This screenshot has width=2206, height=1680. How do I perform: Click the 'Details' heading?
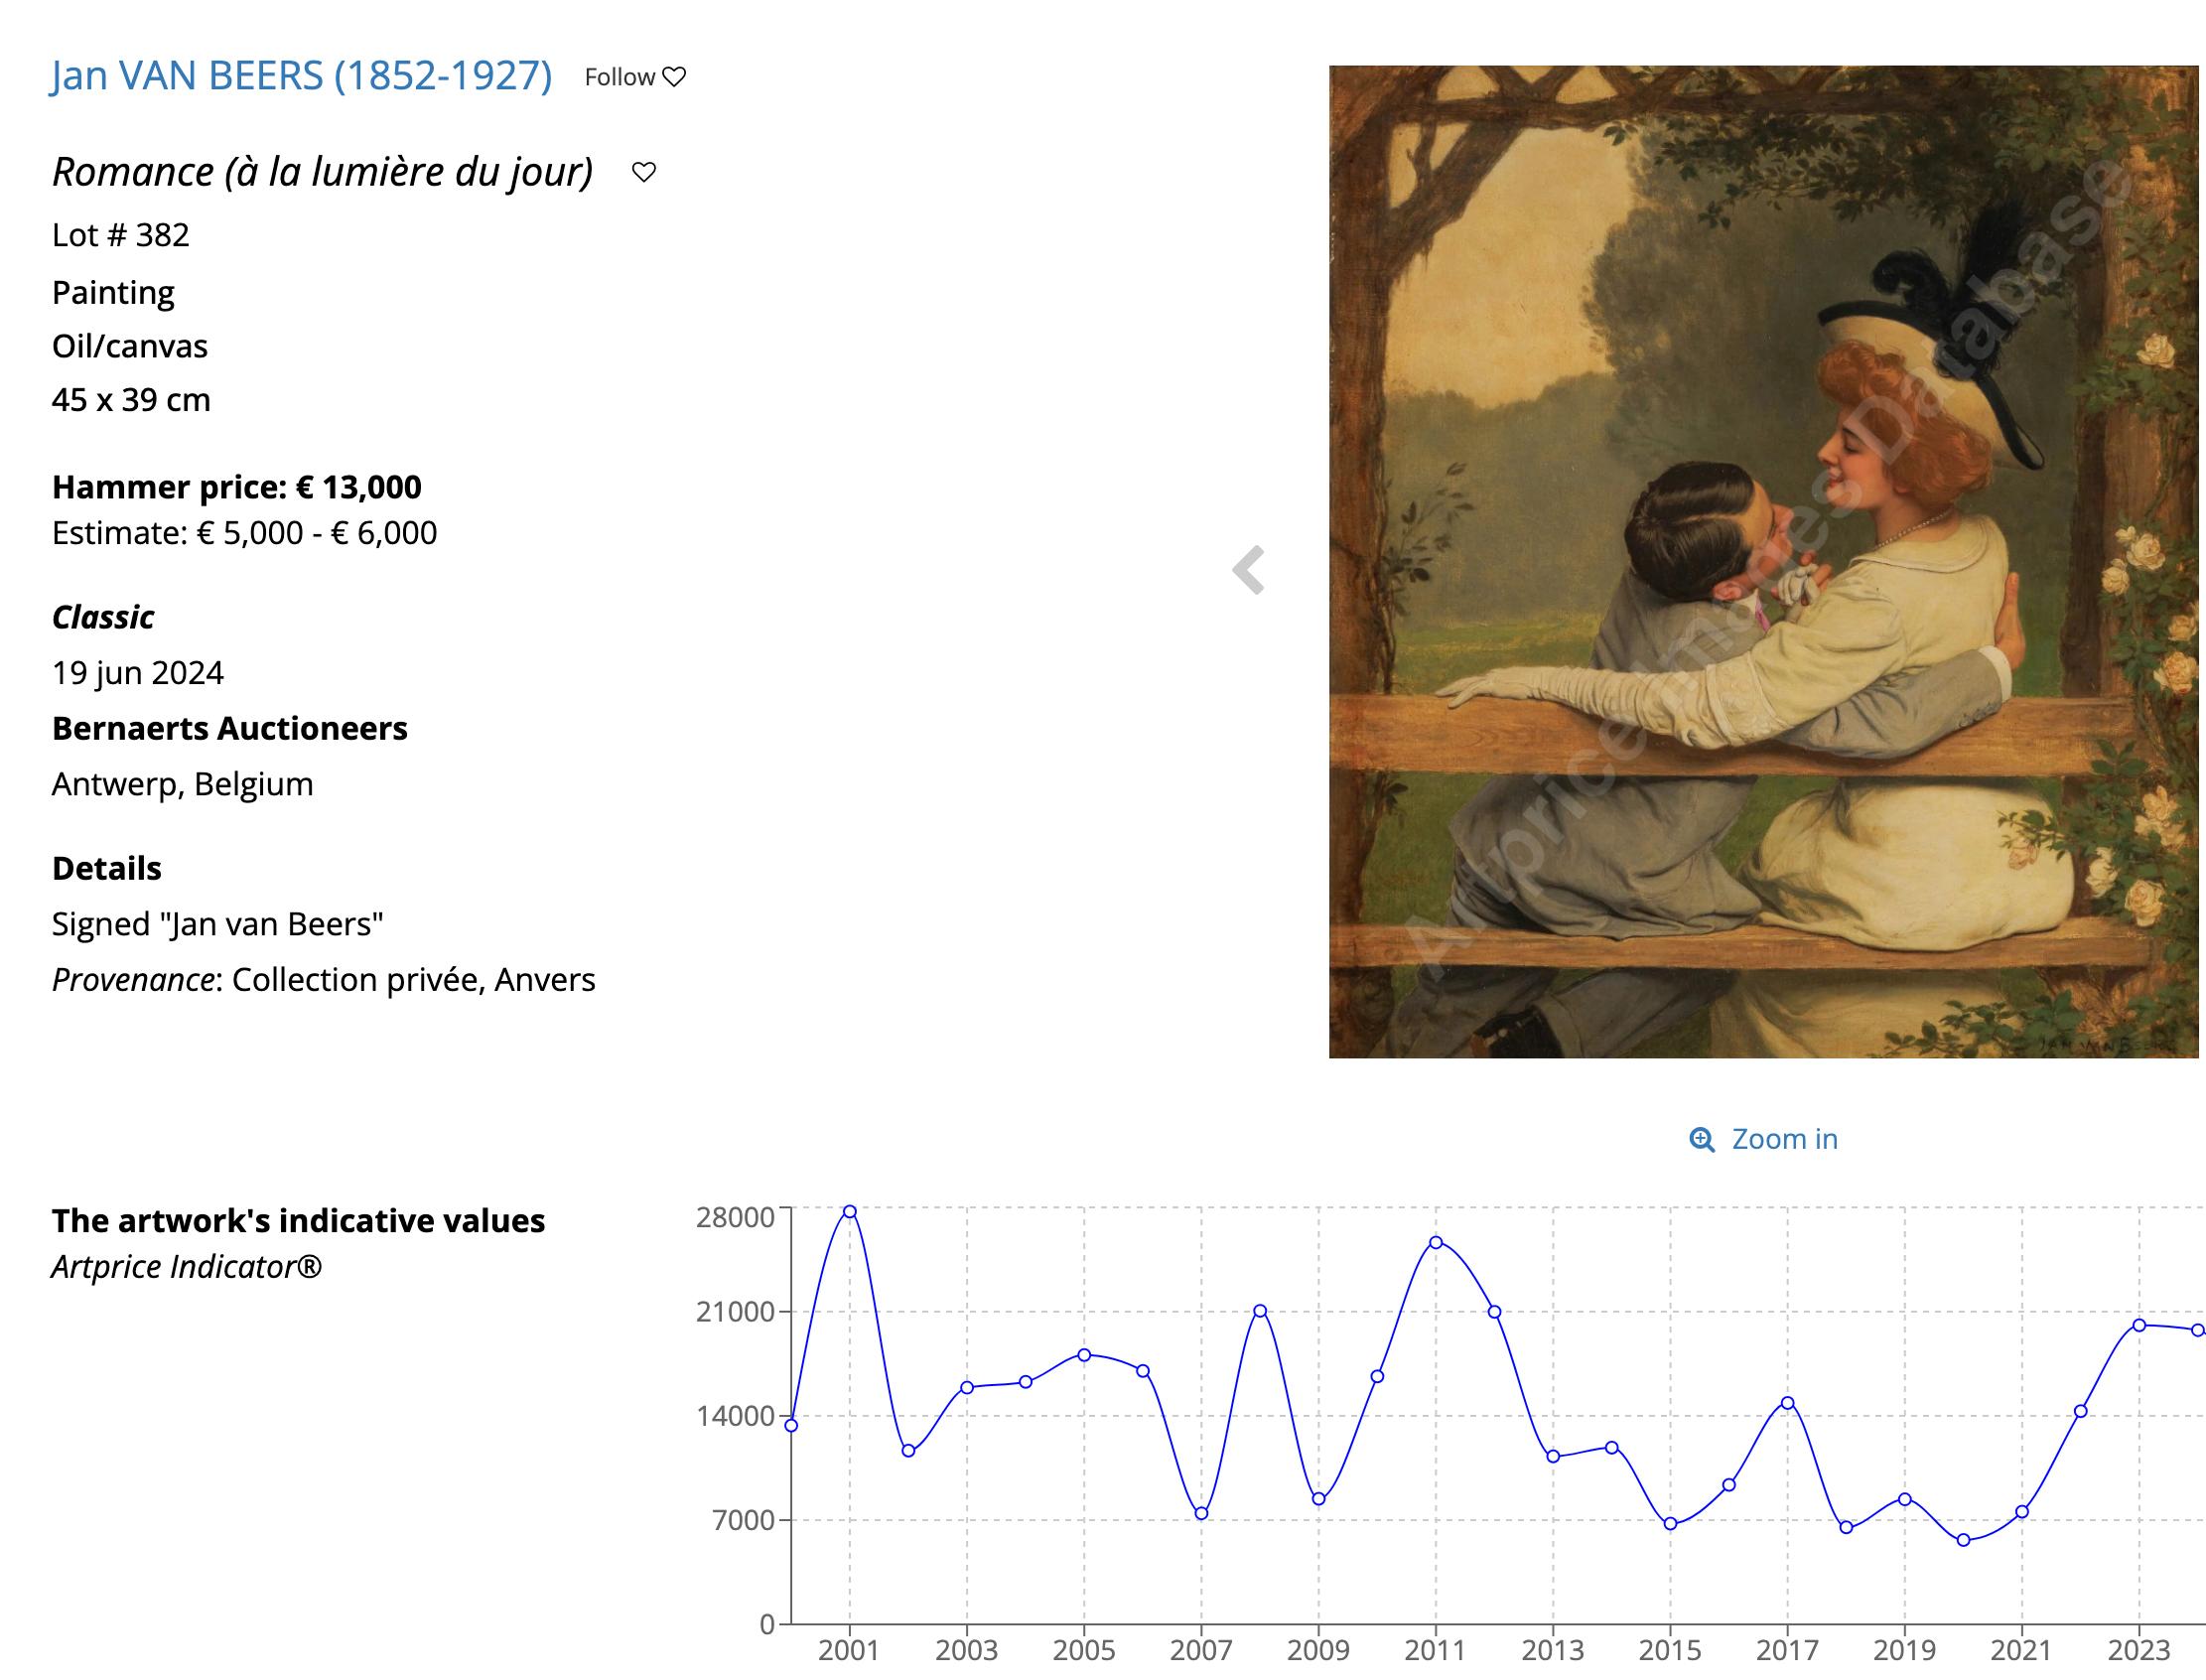107,868
